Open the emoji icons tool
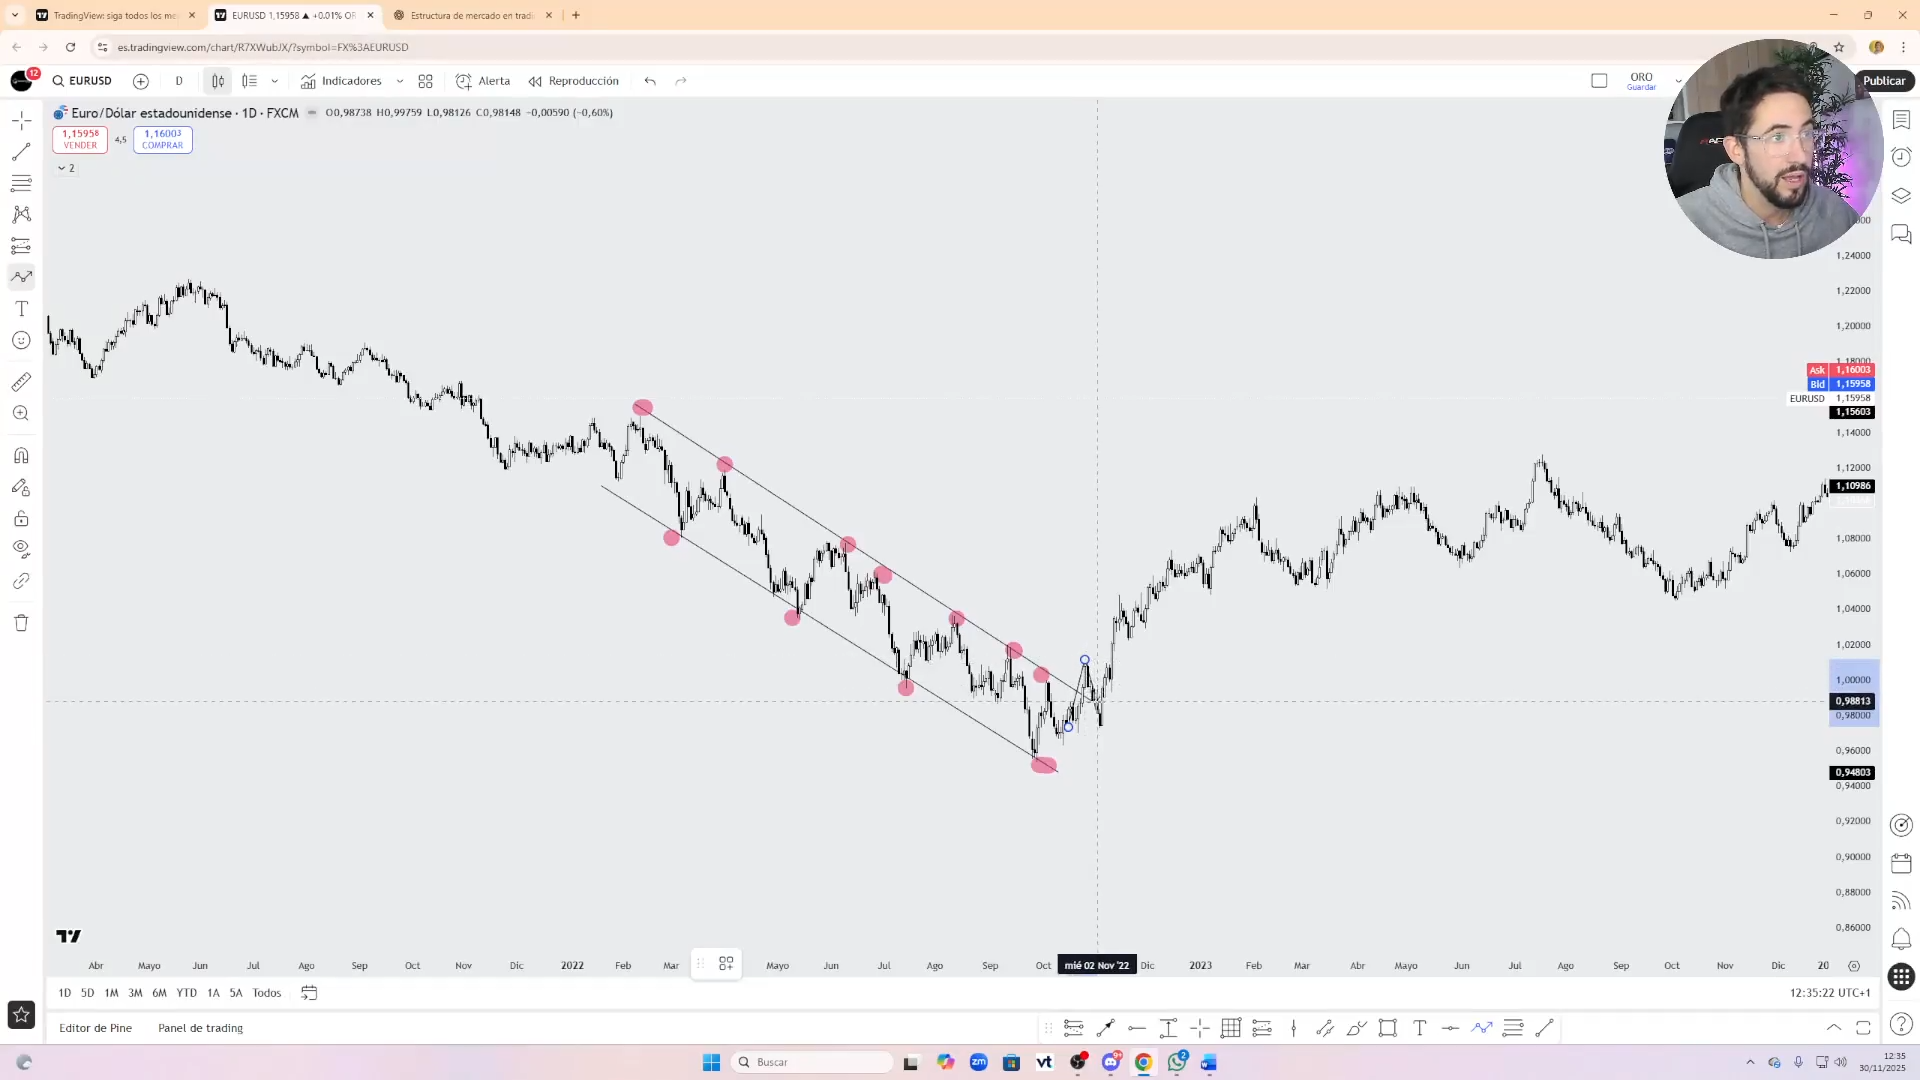Viewport: 1920px width, 1080px height. (x=21, y=340)
